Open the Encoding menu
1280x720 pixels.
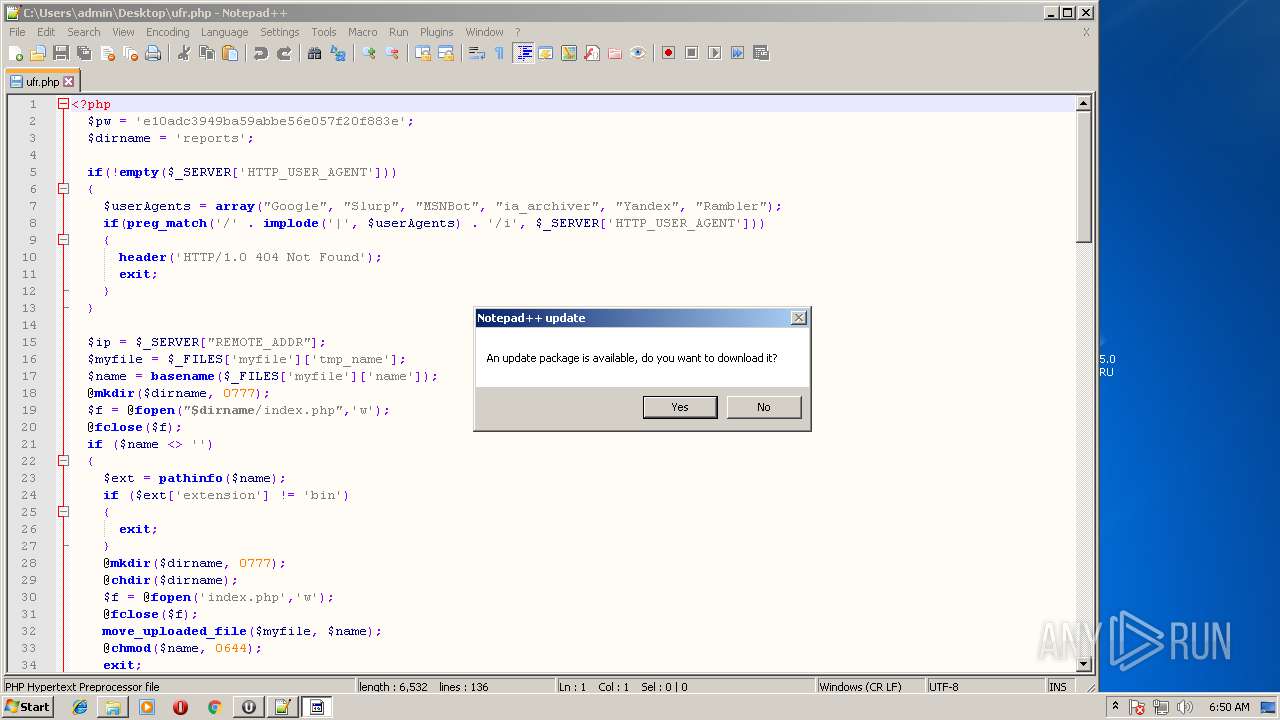pos(167,32)
